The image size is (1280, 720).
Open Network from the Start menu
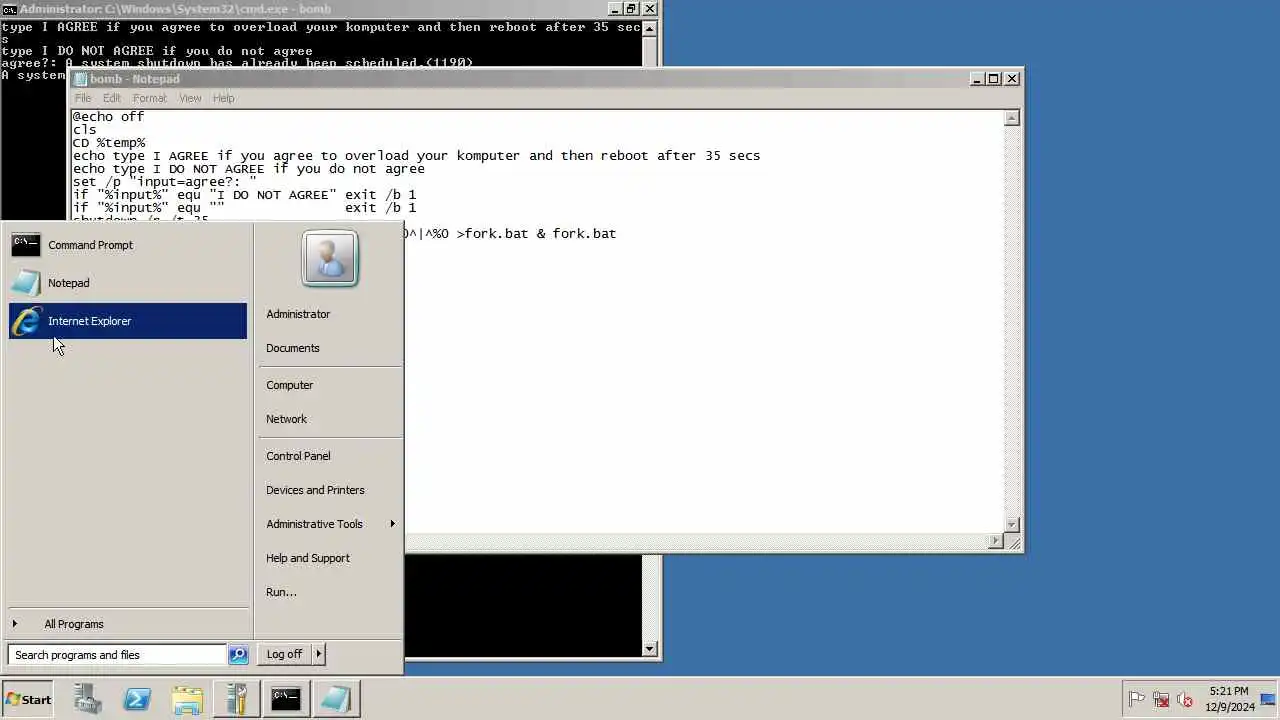(x=287, y=419)
